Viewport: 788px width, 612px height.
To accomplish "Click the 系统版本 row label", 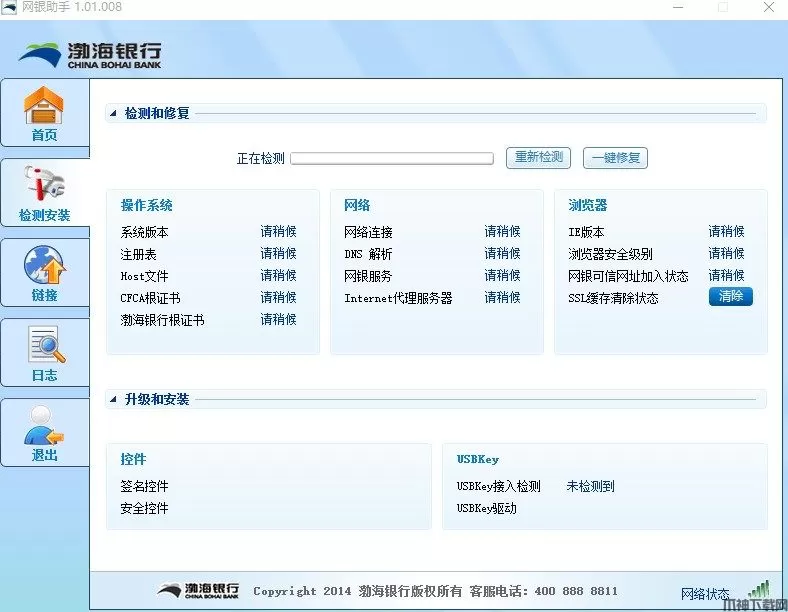I will click(x=144, y=232).
